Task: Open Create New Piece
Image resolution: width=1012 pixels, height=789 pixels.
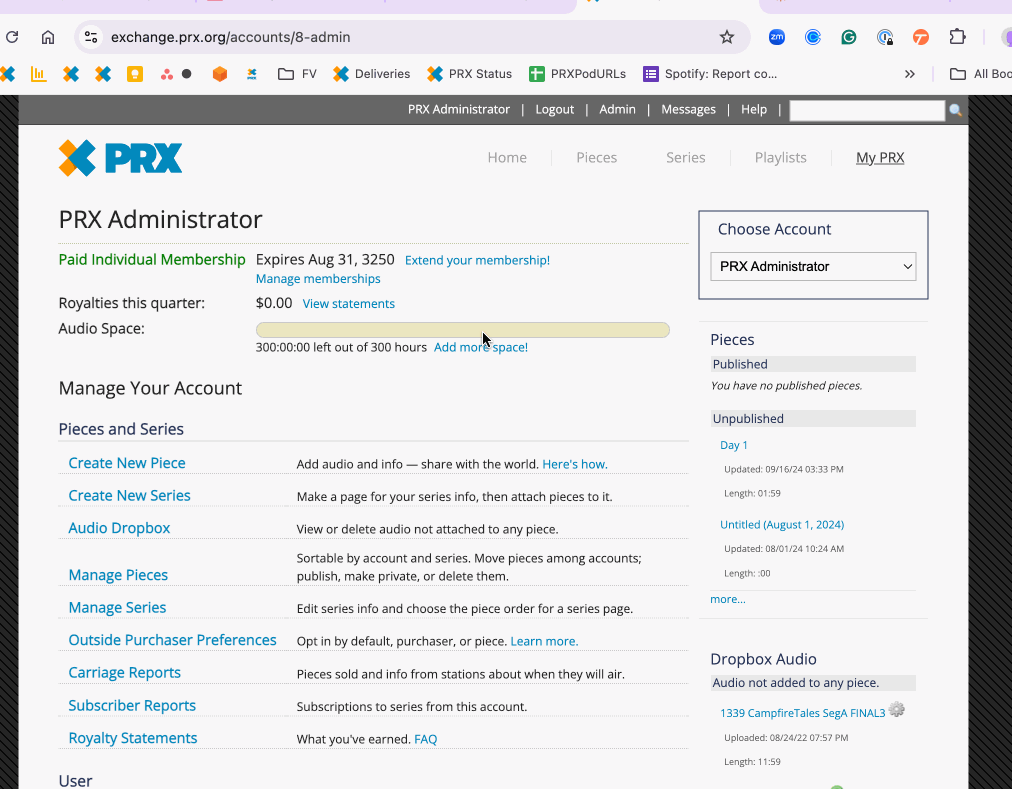Action: click(127, 463)
